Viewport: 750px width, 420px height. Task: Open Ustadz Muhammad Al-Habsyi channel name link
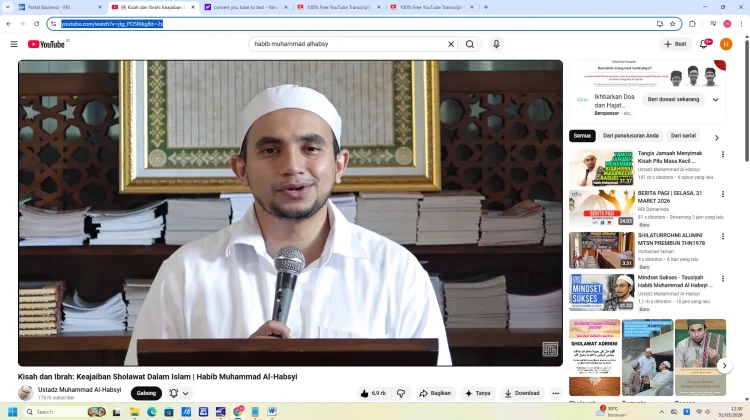click(79, 390)
